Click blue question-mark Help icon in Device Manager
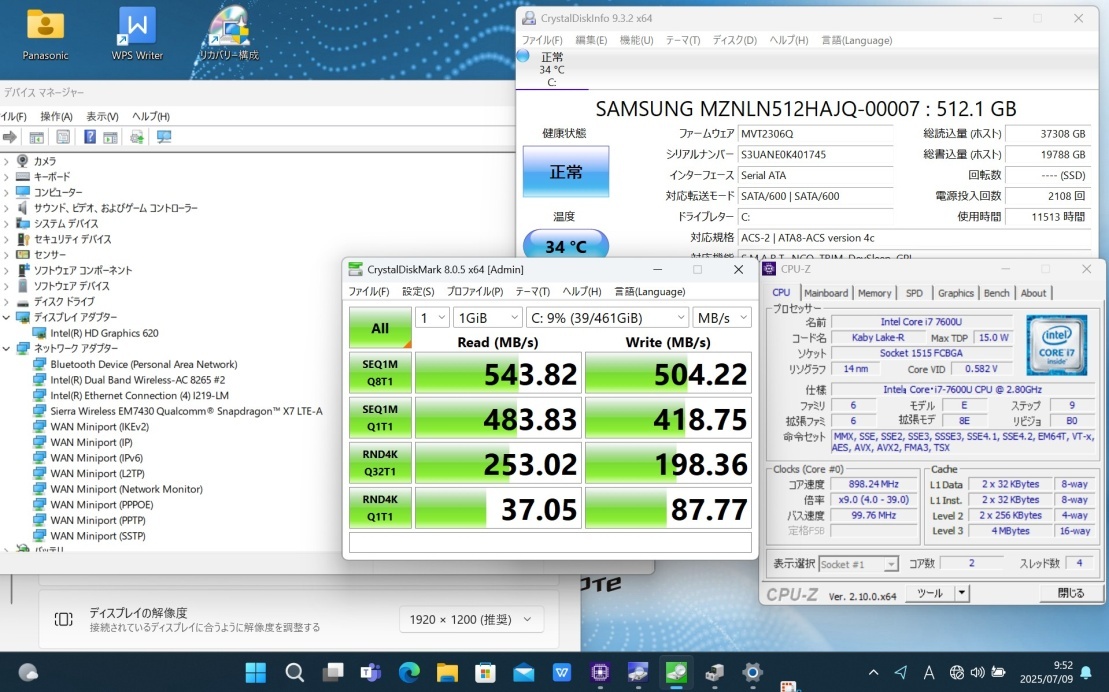Viewport: 1109px width, 692px height. point(90,137)
